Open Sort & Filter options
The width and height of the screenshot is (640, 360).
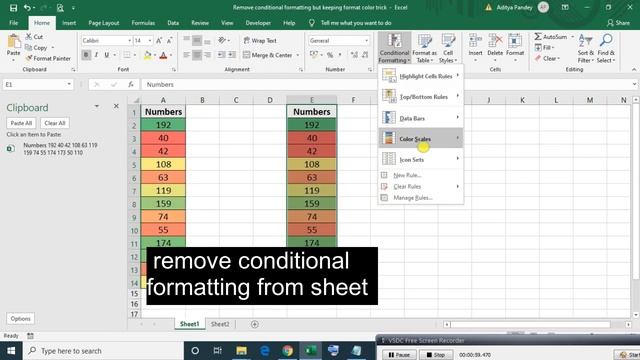tap(586, 49)
